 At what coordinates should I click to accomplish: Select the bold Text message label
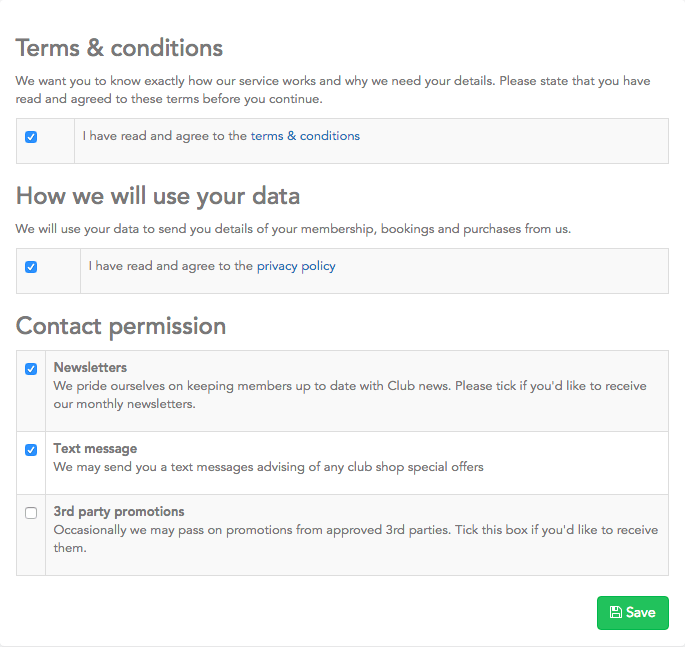[95, 449]
